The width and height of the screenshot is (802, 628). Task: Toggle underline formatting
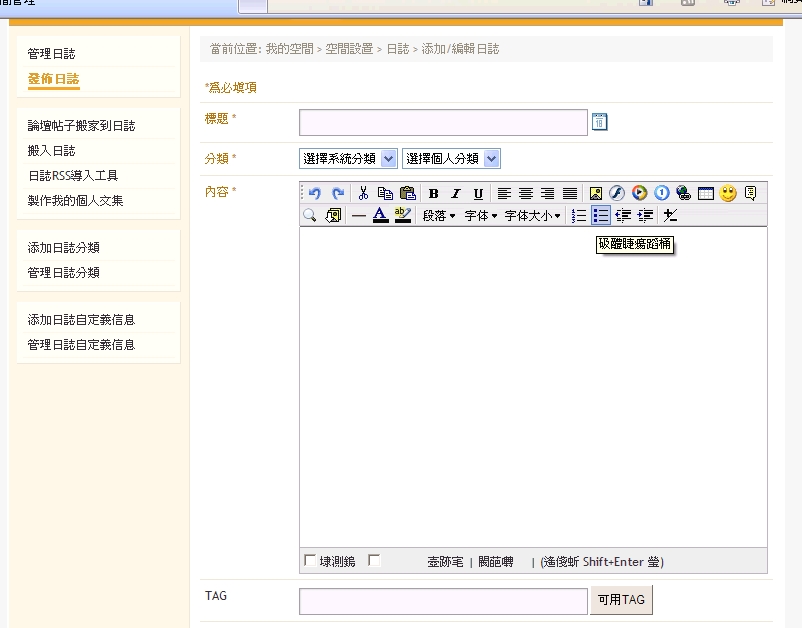click(478, 193)
